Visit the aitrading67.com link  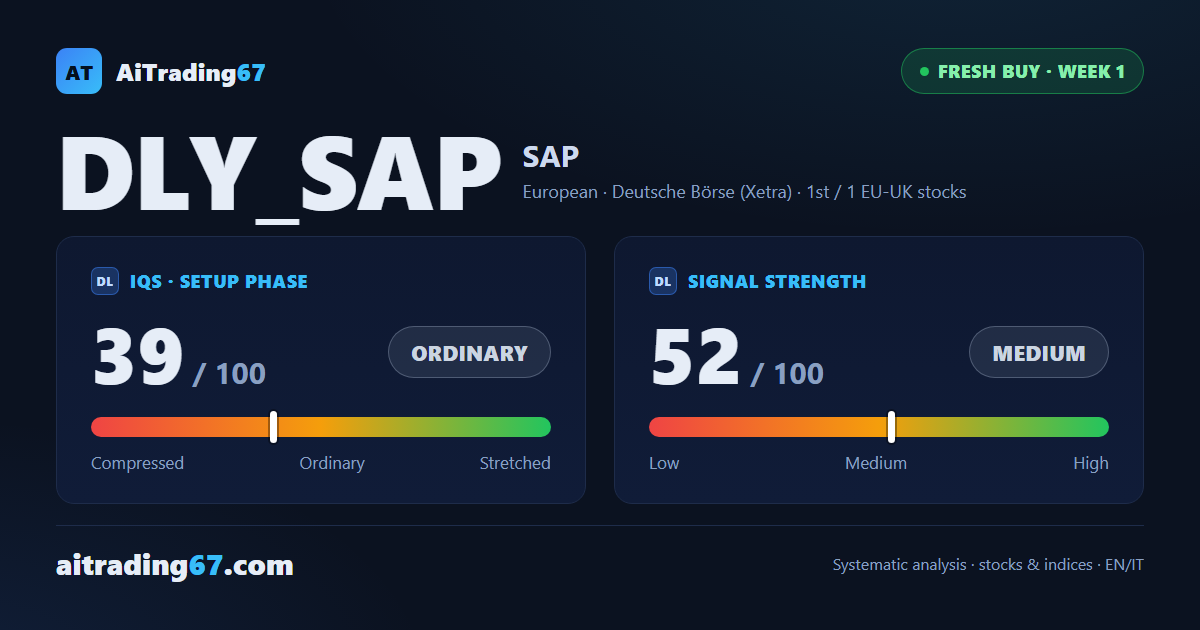tap(175, 566)
